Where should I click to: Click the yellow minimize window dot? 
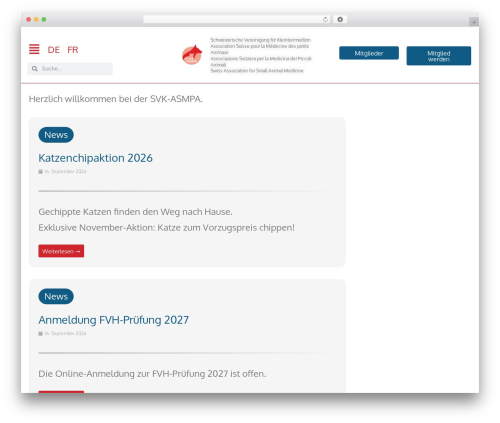click(x=36, y=20)
